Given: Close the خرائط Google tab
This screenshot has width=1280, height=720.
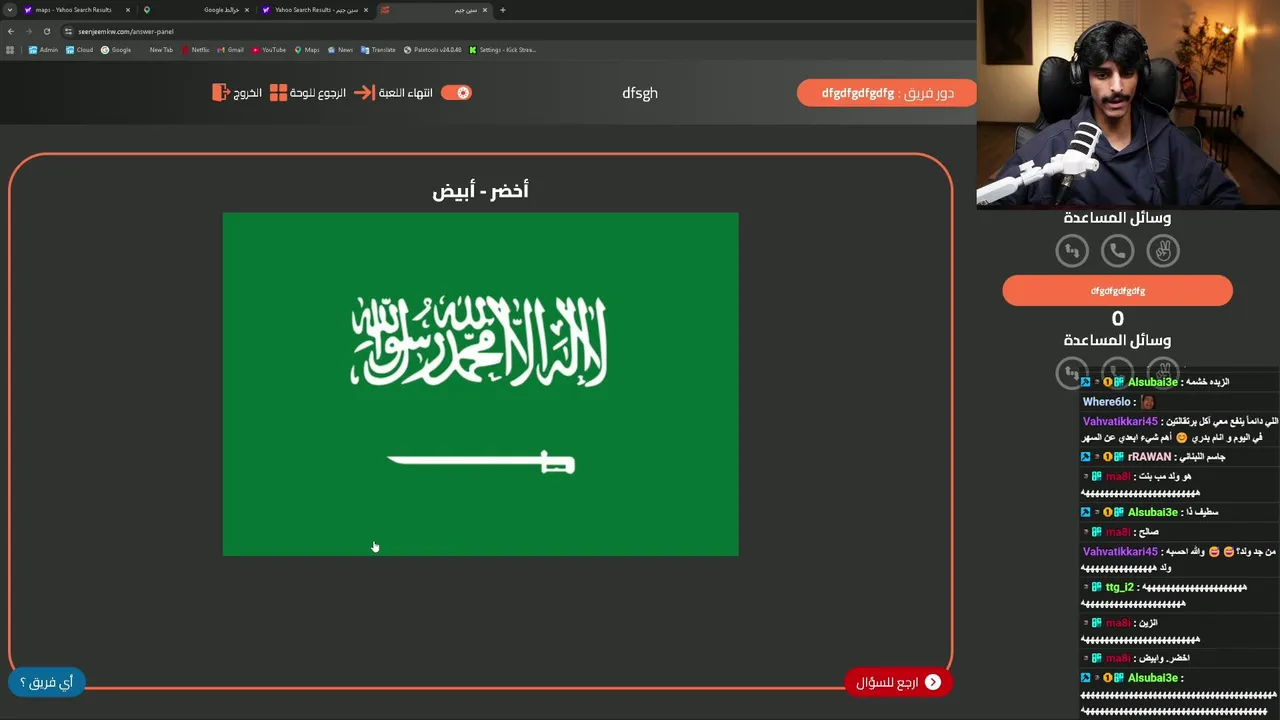Looking at the screenshot, I should coord(247,10).
